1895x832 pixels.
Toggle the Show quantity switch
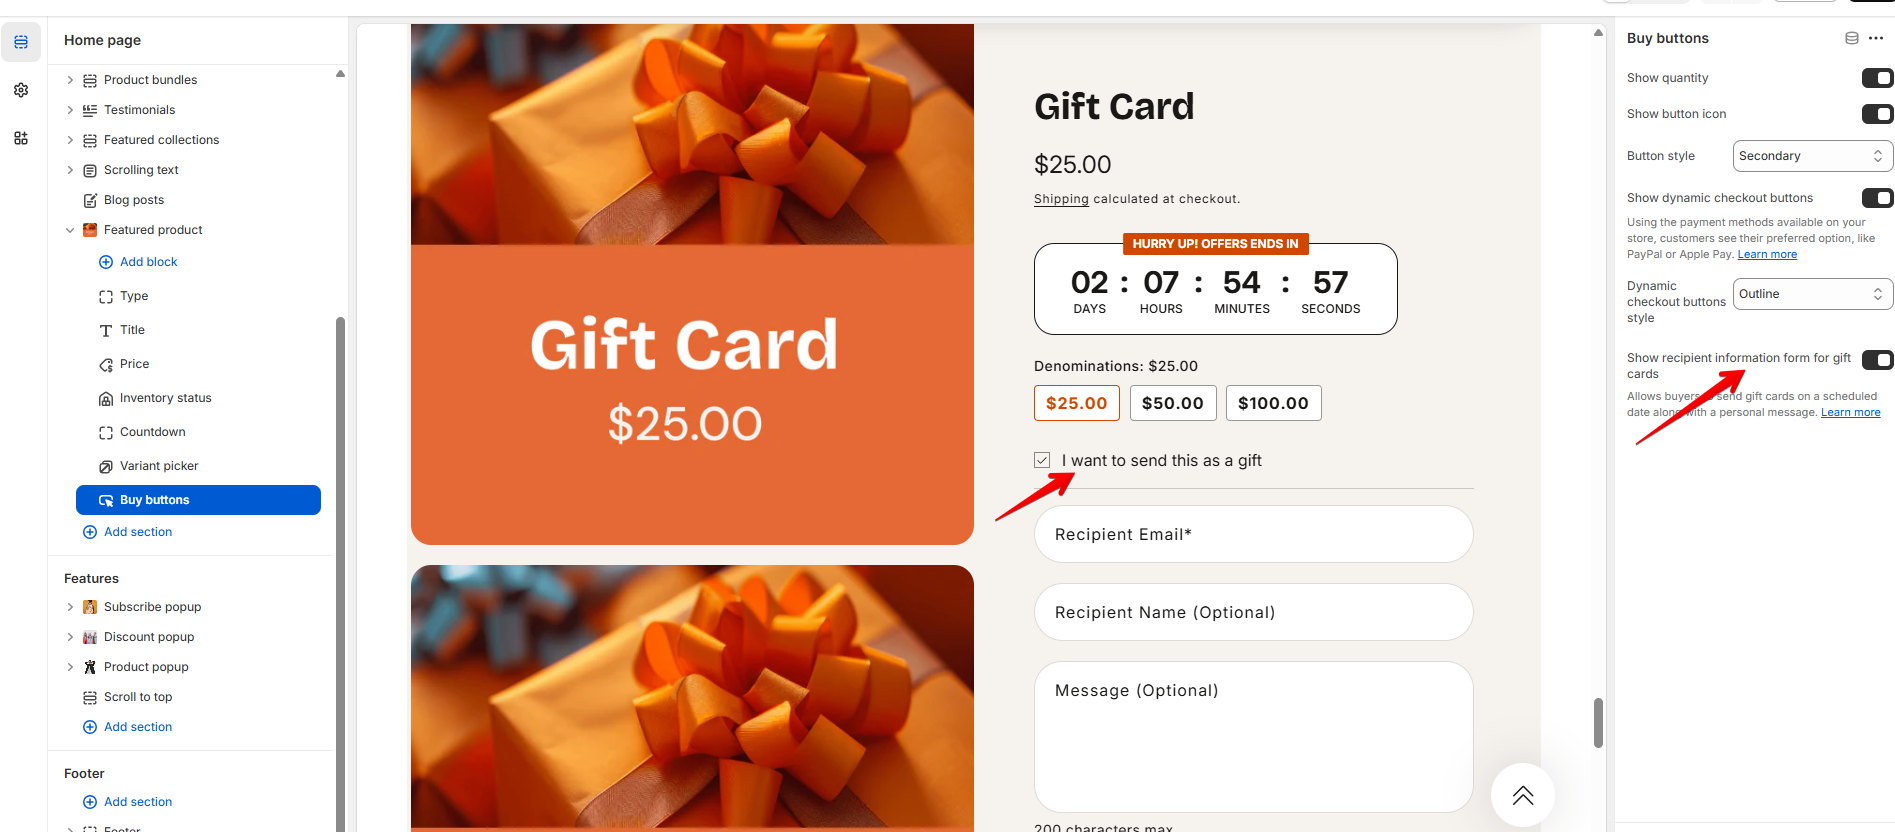1877,78
